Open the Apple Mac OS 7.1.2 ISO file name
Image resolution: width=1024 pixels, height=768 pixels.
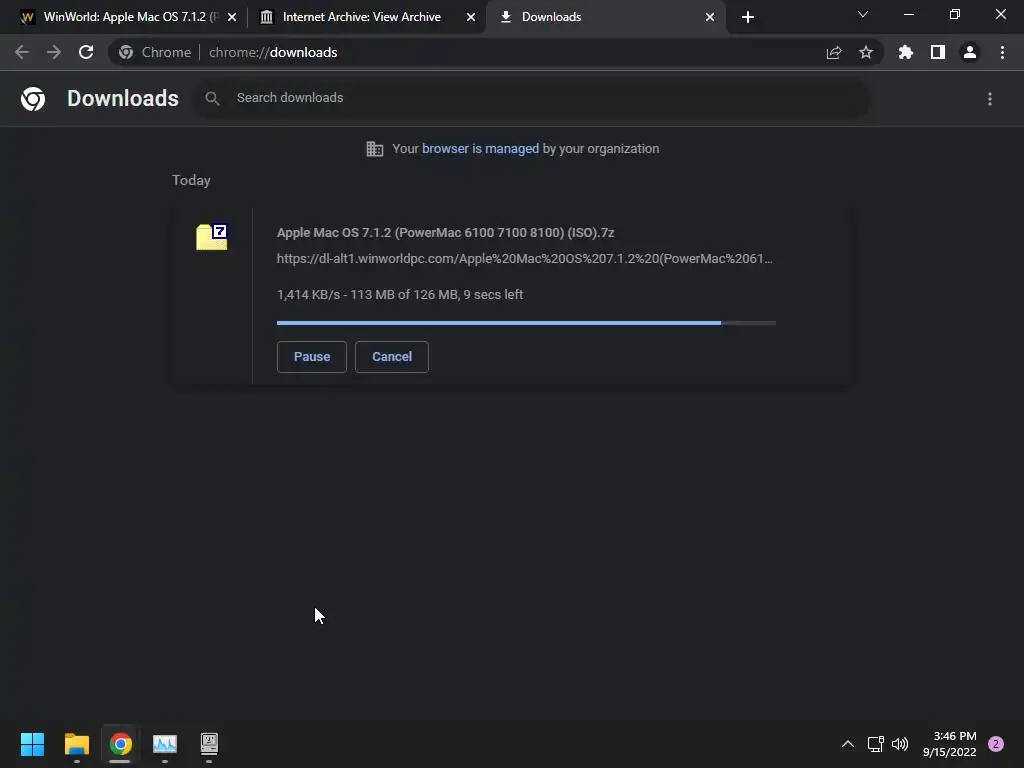click(445, 232)
